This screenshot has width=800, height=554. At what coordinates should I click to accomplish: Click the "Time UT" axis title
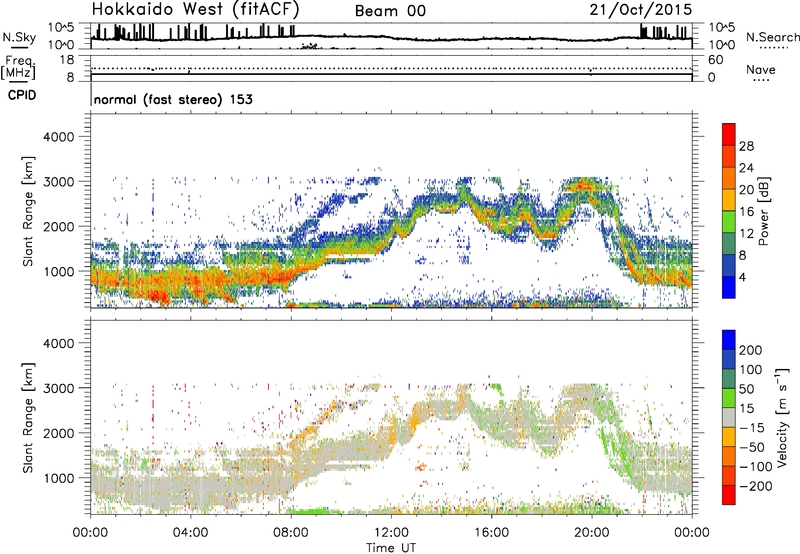[391, 548]
